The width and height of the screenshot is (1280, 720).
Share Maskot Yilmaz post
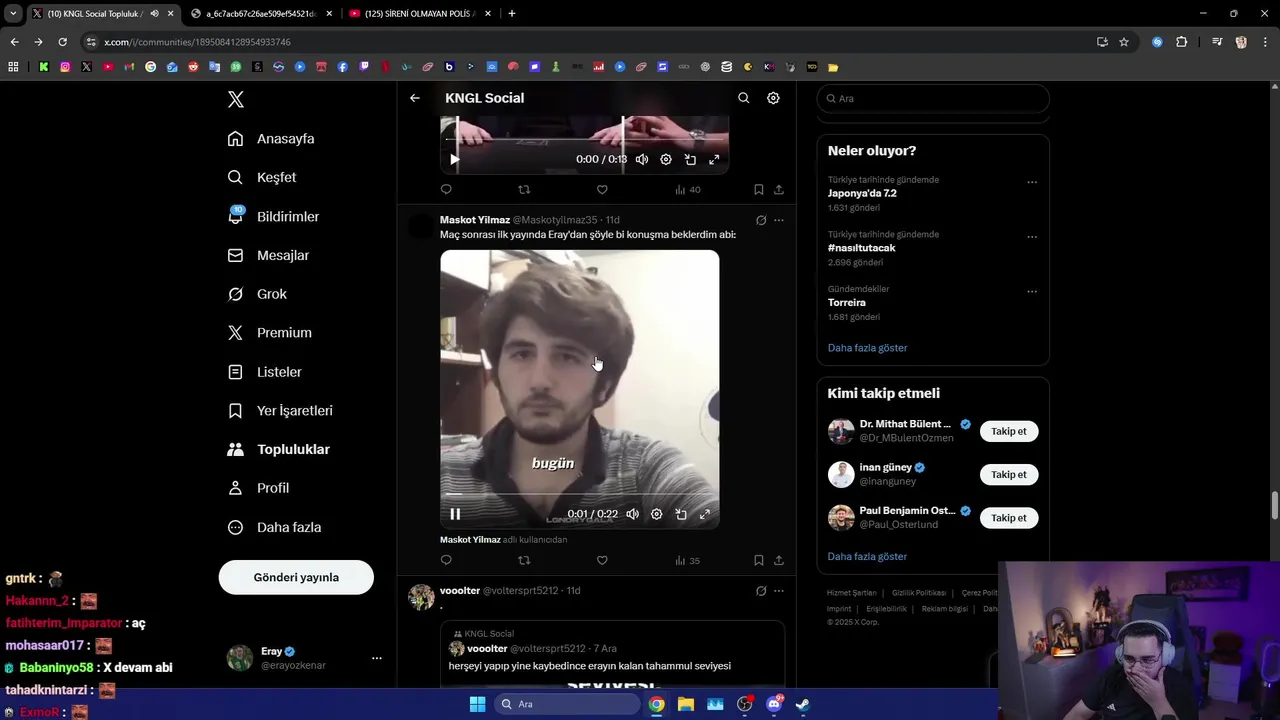[779, 560]
